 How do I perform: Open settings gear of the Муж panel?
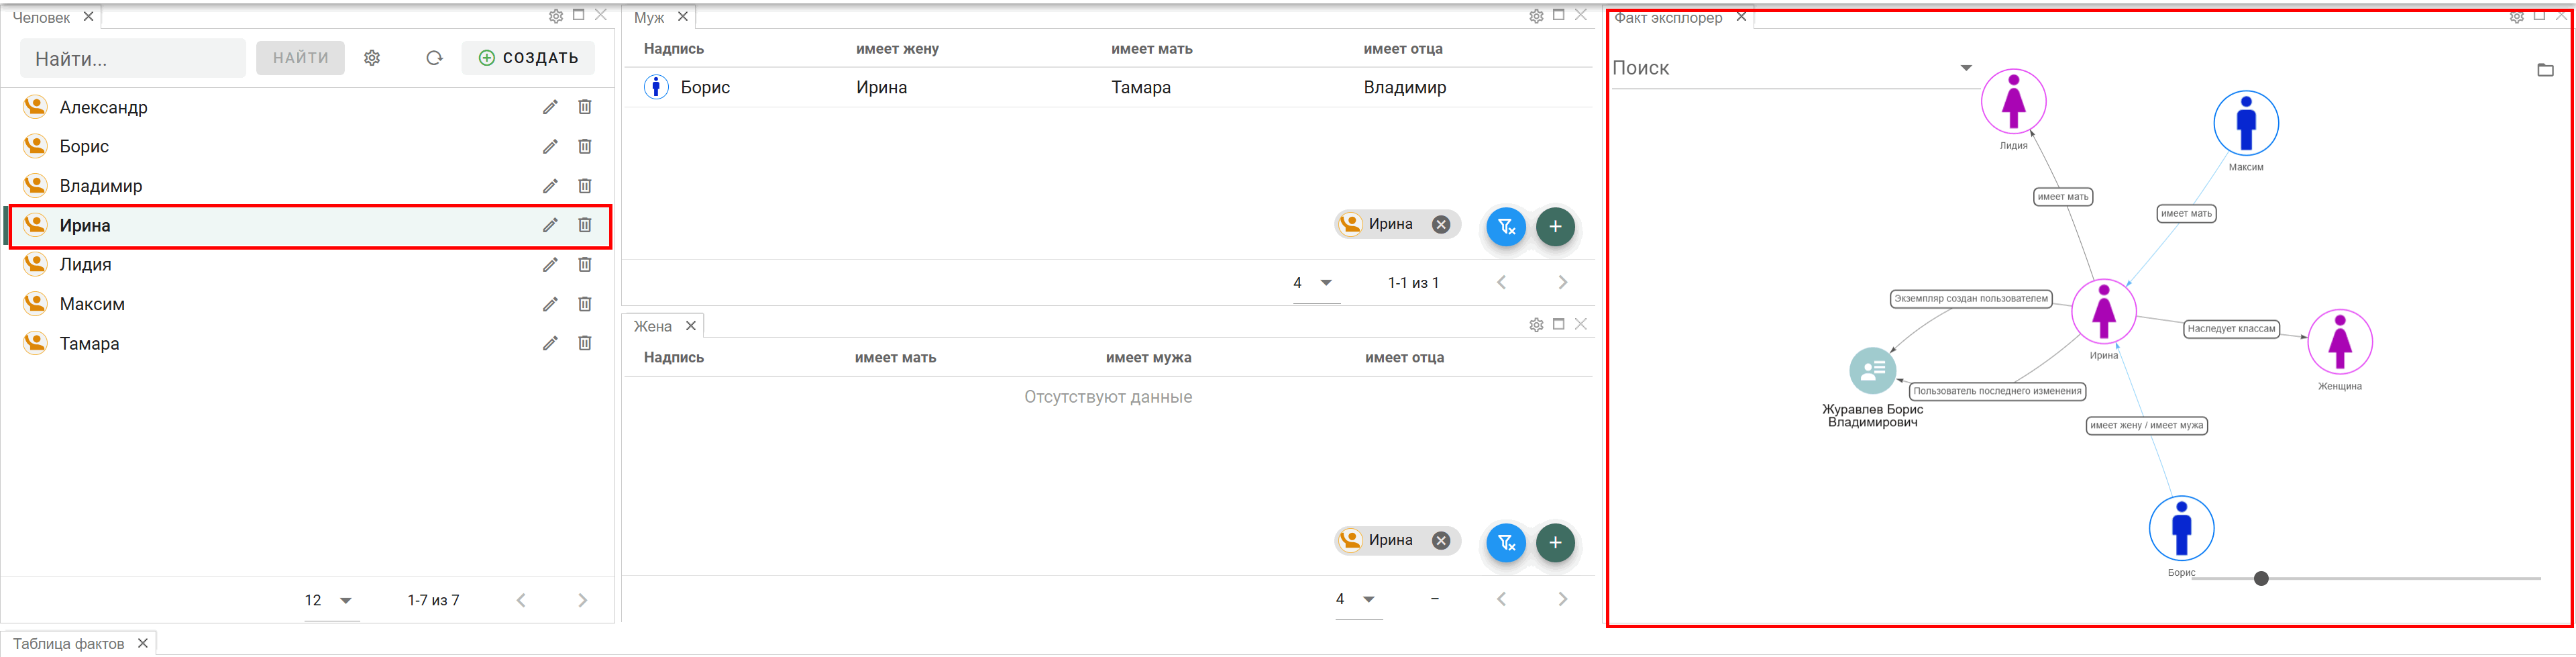1537,16
